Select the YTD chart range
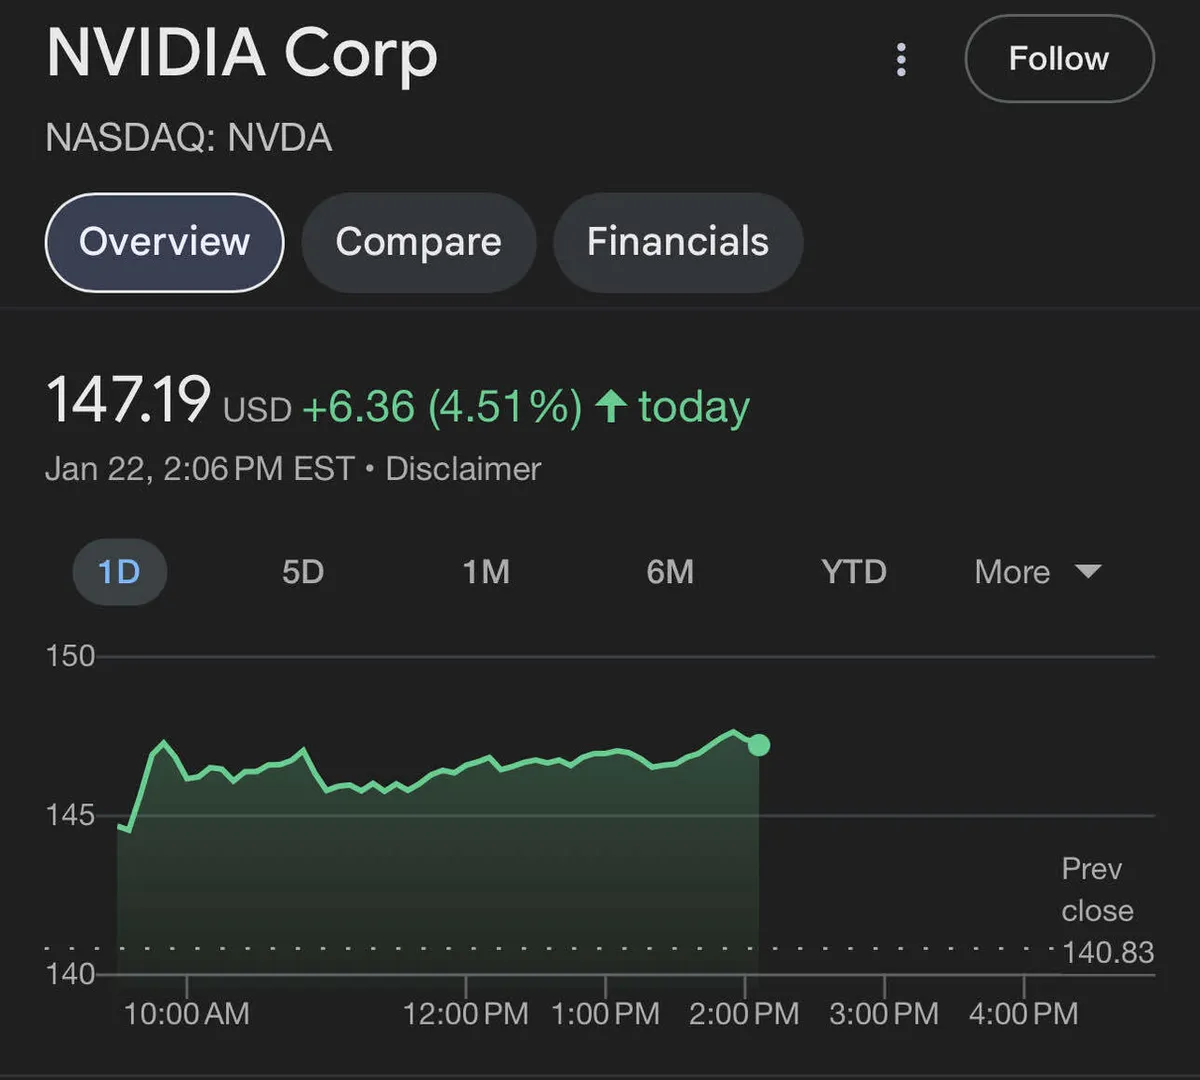 tap(853, 572)
